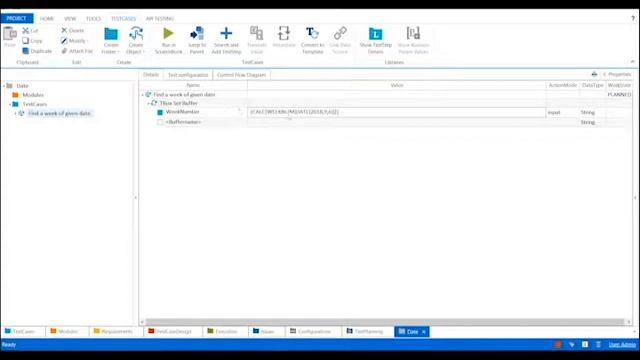The height and width of the screenshot is (360, 640).
Task: Click the down-arrow icon in status bar
Action: click(x=572, y=345)
